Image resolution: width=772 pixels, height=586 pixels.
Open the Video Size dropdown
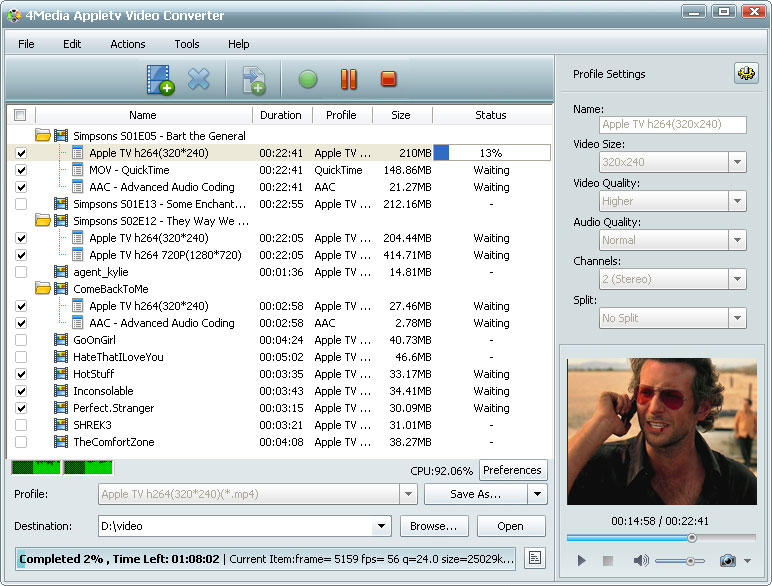pos(737,162)
